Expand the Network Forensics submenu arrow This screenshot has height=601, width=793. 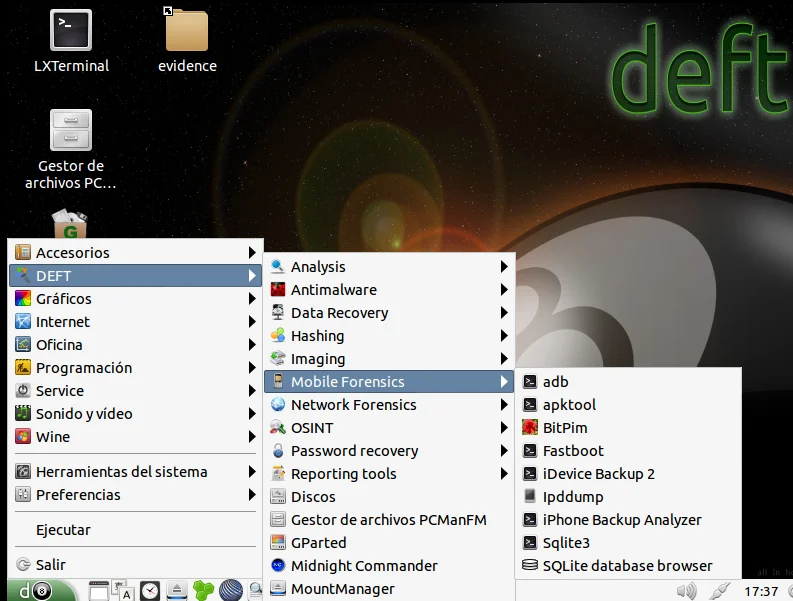(504, 405)
